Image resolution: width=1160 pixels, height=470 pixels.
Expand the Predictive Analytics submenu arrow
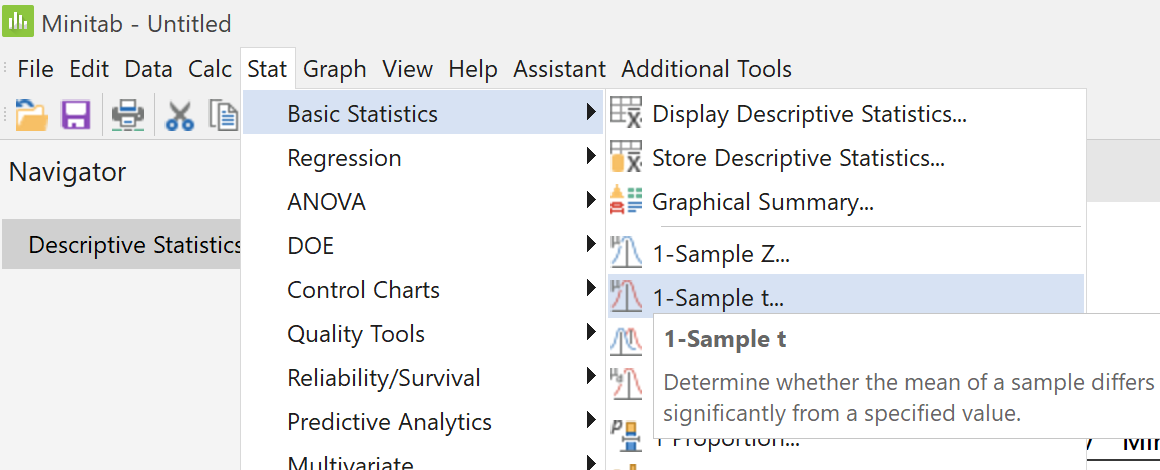[590, 420]
